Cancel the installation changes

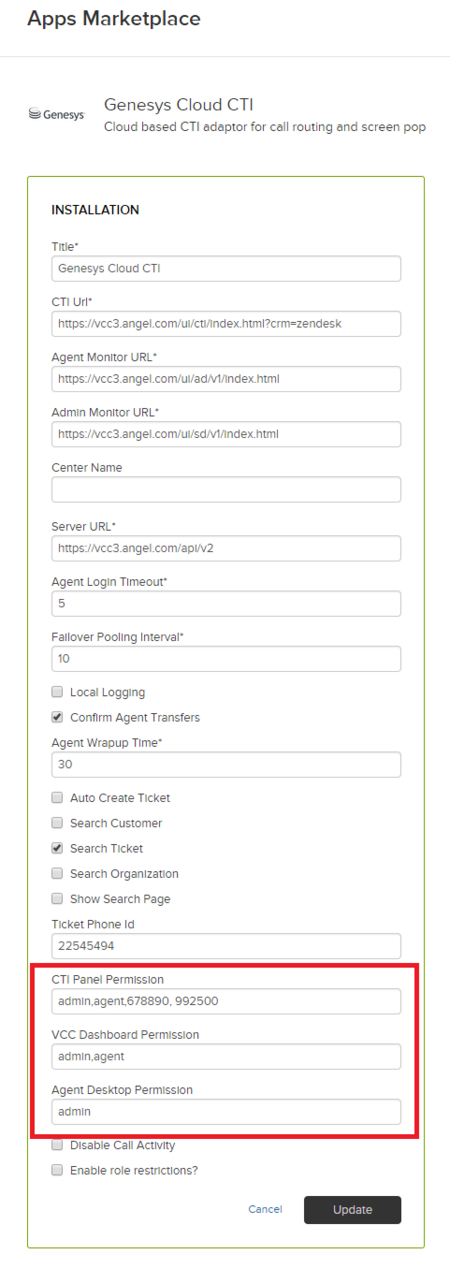tap(265, 1209)
